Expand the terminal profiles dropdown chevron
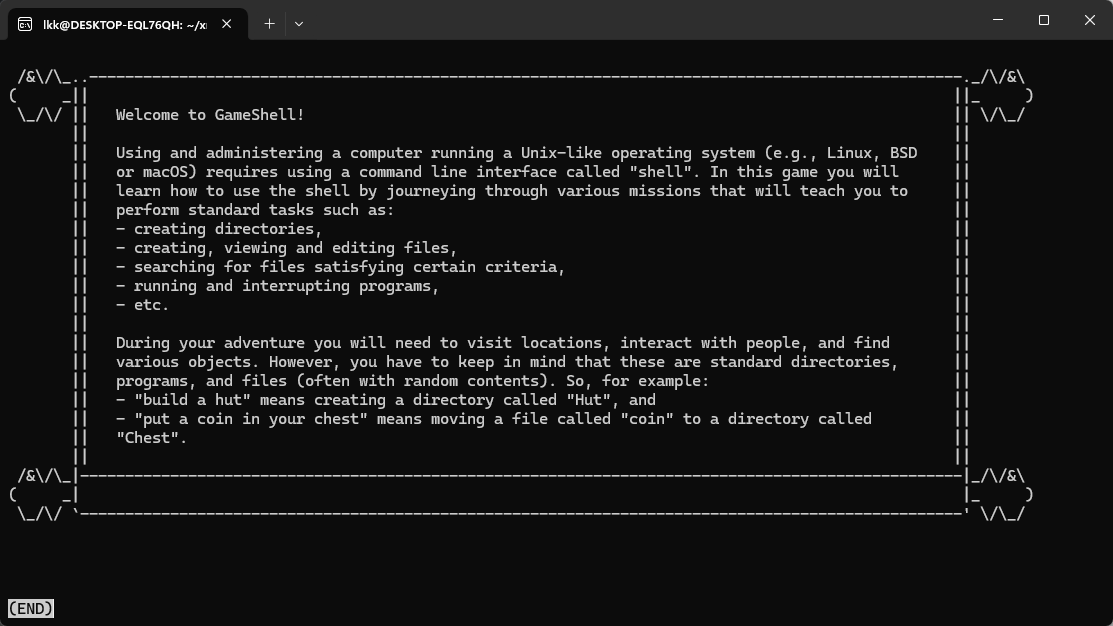 tap(298, 24)
